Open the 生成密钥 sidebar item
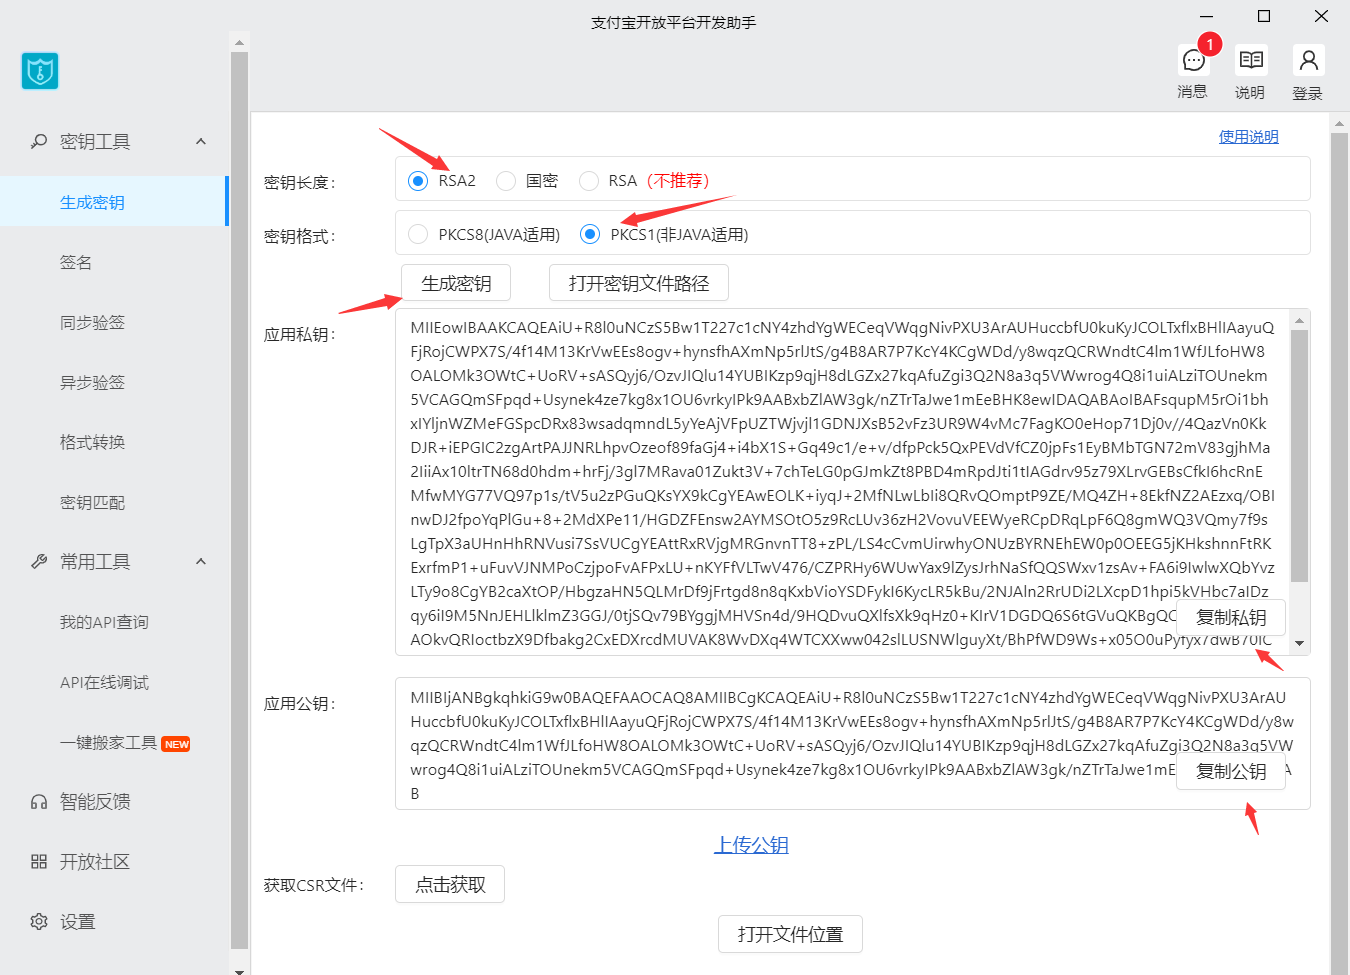The image size is (1350, 975). (114, 201)
